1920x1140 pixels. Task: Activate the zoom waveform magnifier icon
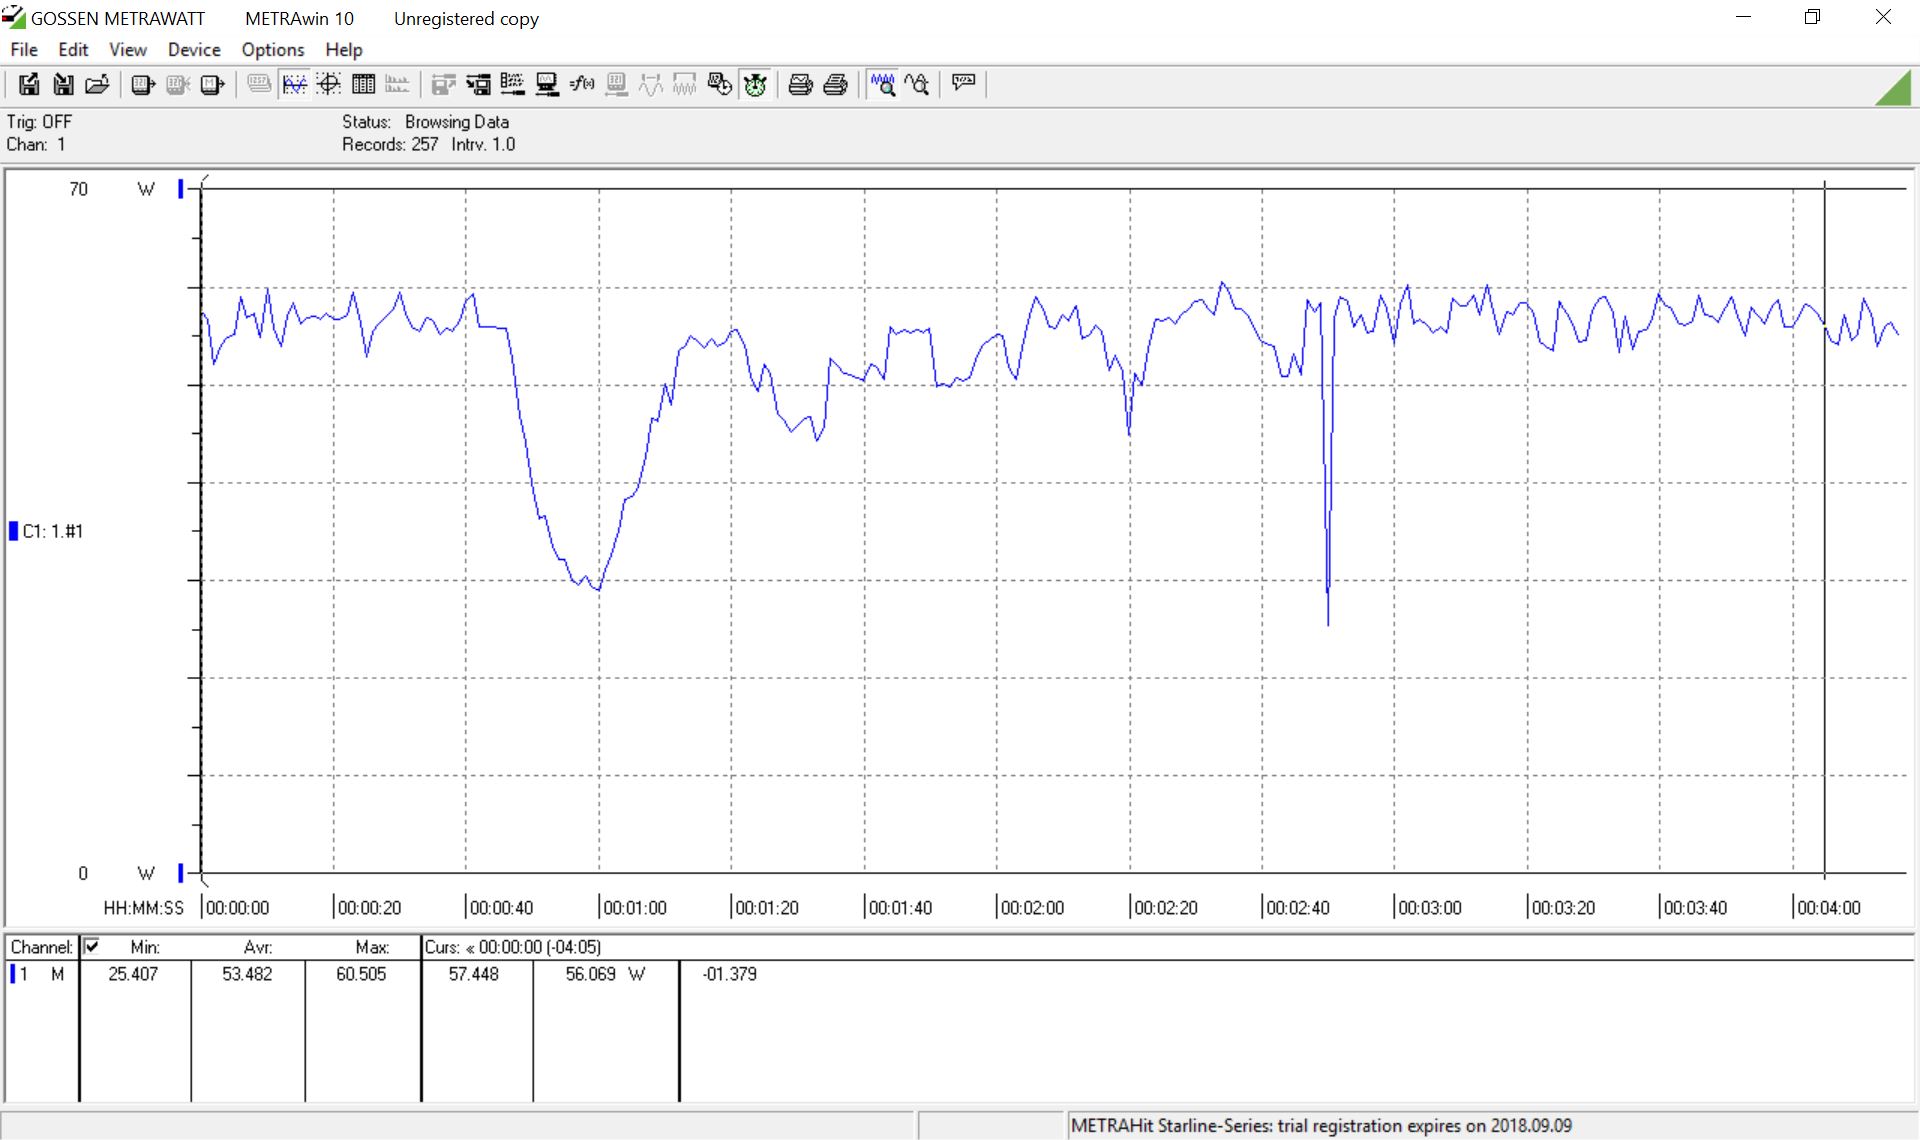[x=882, y=85]
